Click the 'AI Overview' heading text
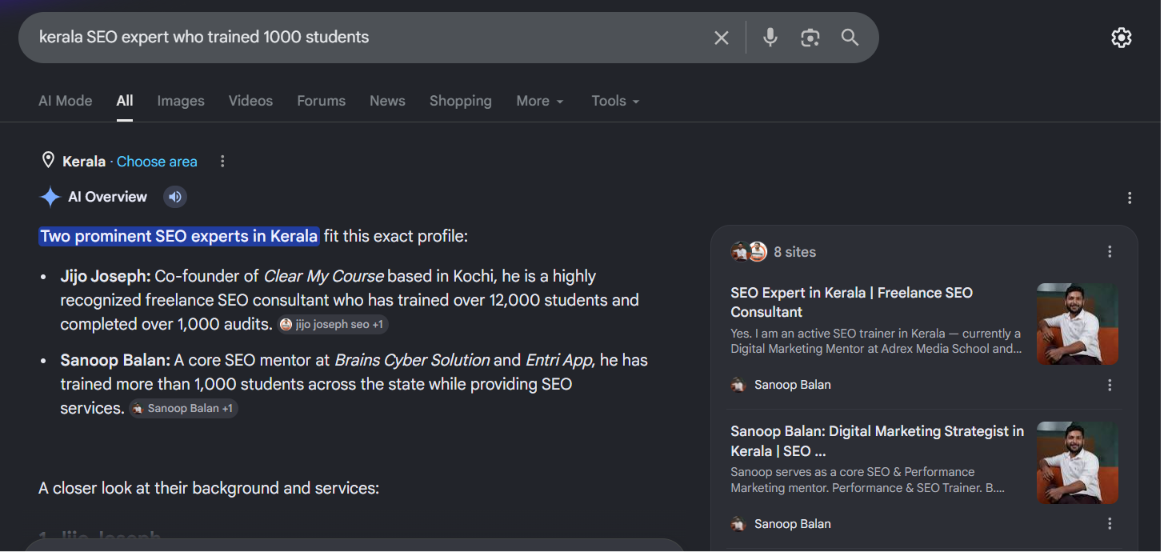Image resolution: width=1161 pixels, height=552 pixels. (107, 197)
